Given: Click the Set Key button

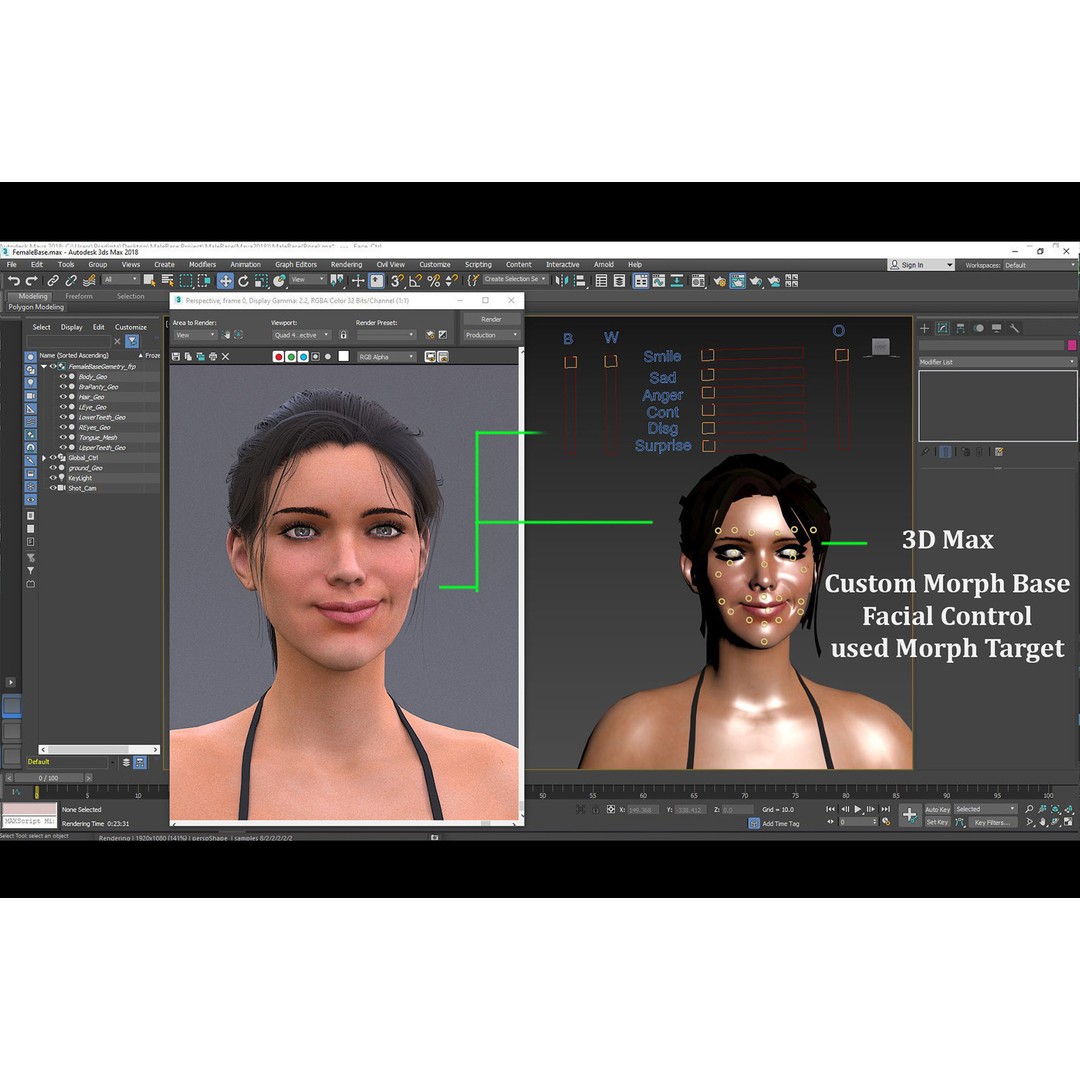Looking at the screenshot, I should 937,822.
